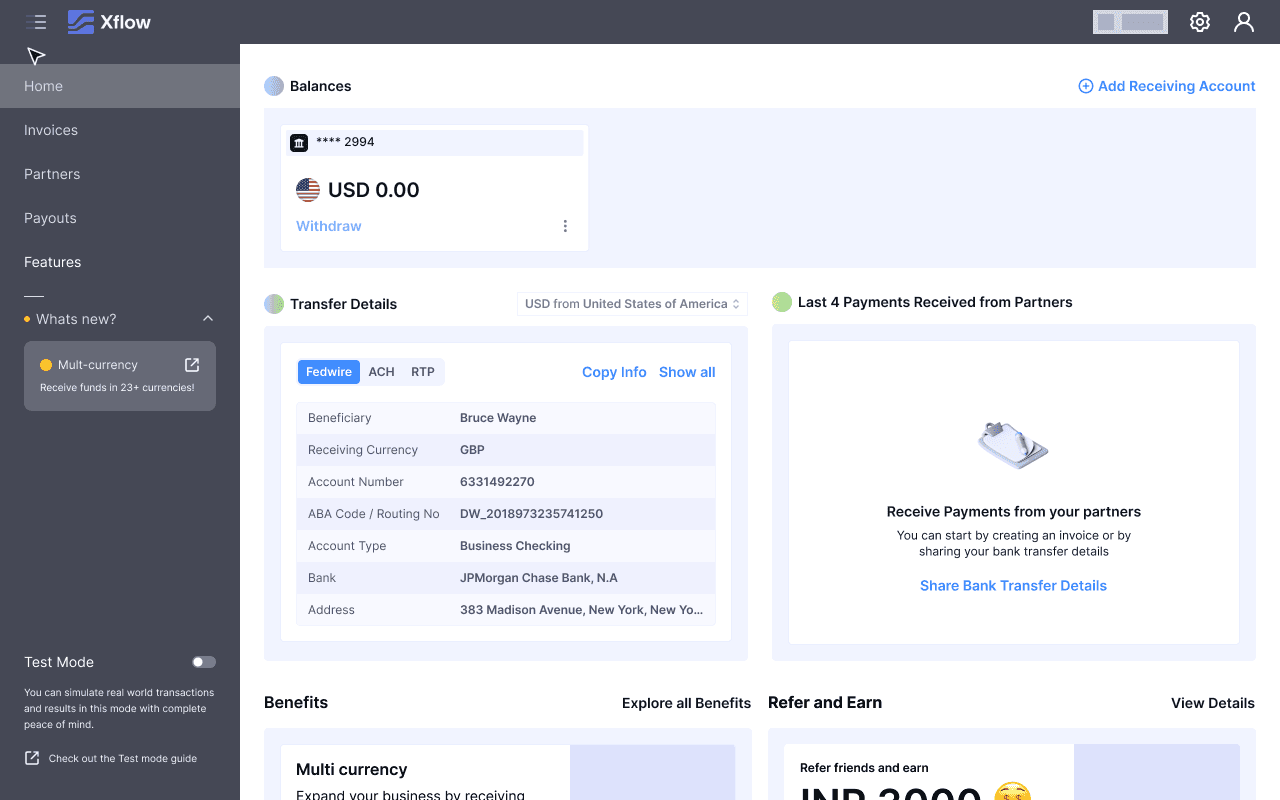Click the GBP receiving currency value
Image resolution: width=1280 pixels, height=800 pixels.
[472, 450]
